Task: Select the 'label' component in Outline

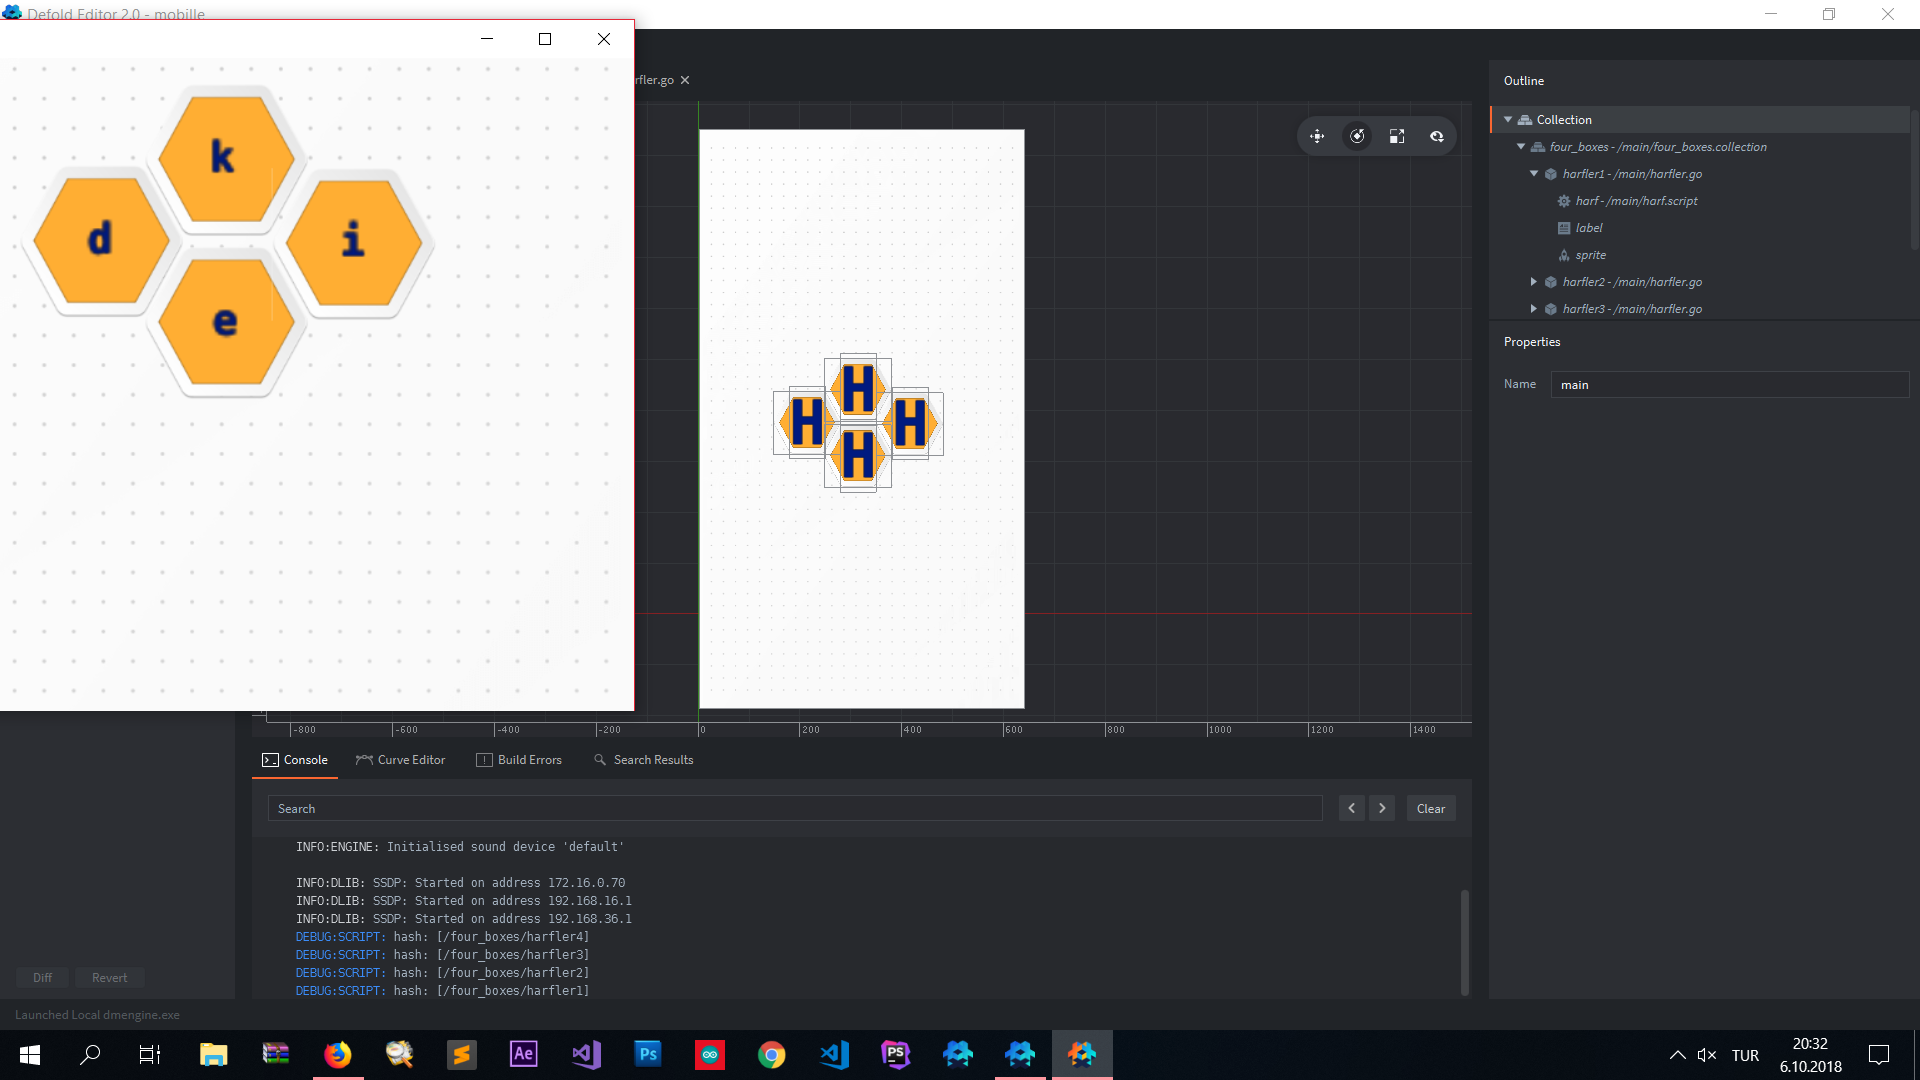Action: (x=1589, y=228)
